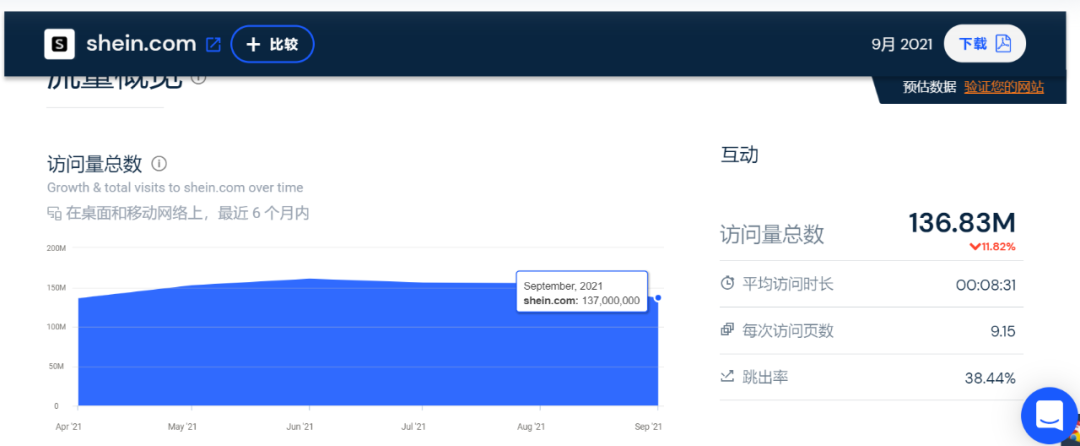The width and height of the screenshot is (1080, 446).
Task: Click the 比较 compare button
Action: point(272,44)
